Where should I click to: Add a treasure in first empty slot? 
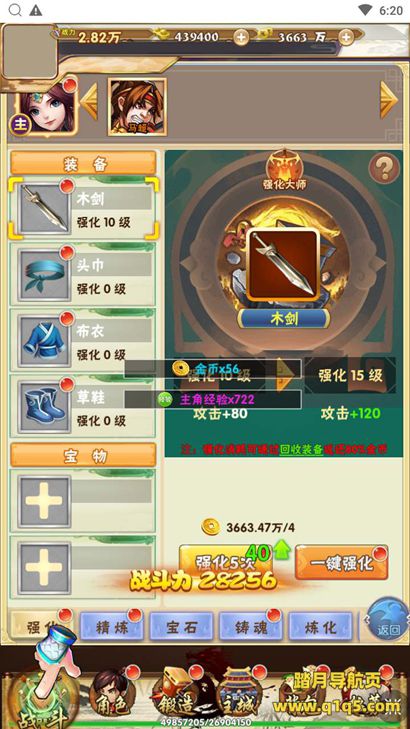[44, 501]
